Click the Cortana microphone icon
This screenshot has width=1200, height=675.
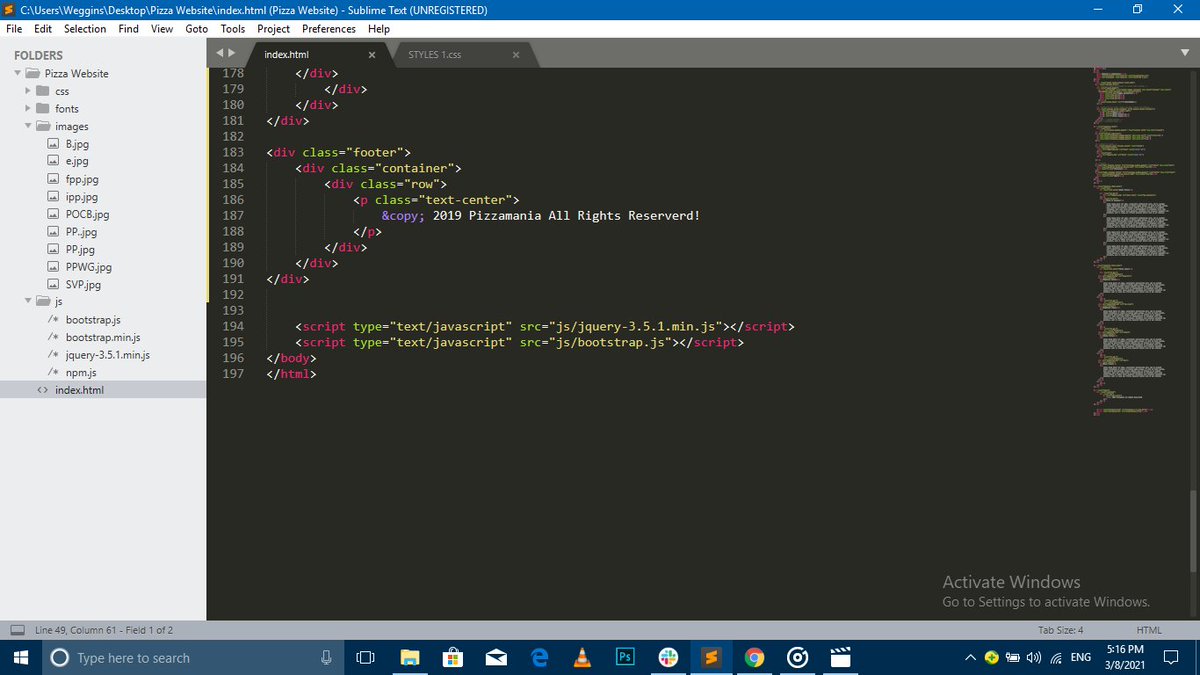click(325, 657)
